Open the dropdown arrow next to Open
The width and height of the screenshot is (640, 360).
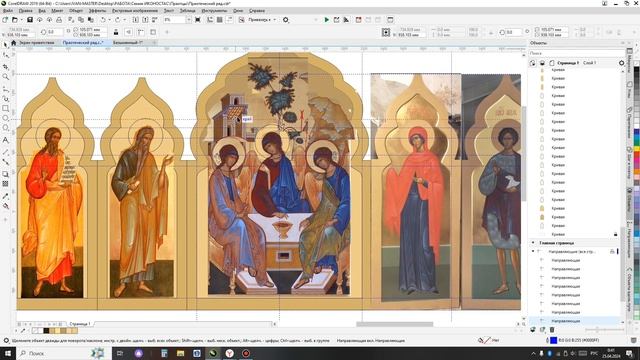pyautogui.click(x=21, y=20)
